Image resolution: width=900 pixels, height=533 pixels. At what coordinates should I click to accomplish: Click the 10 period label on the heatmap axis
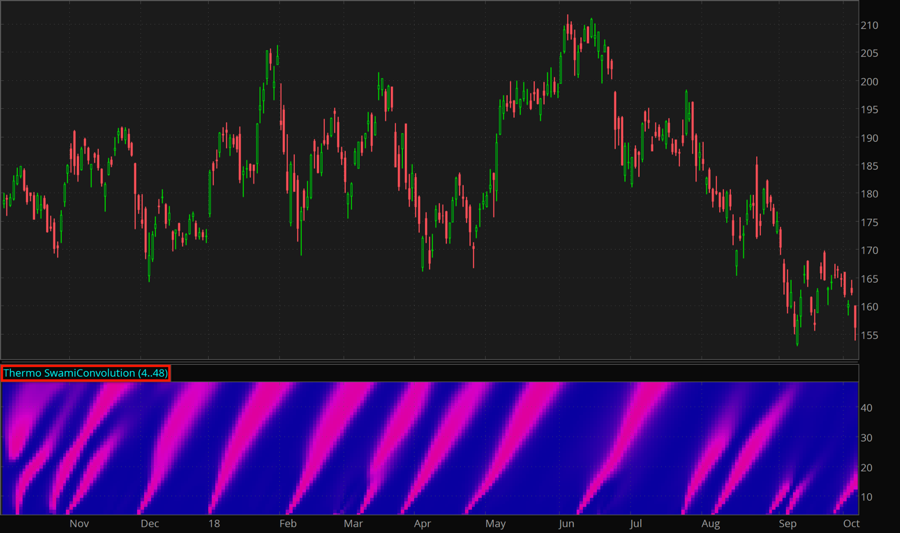867,497
